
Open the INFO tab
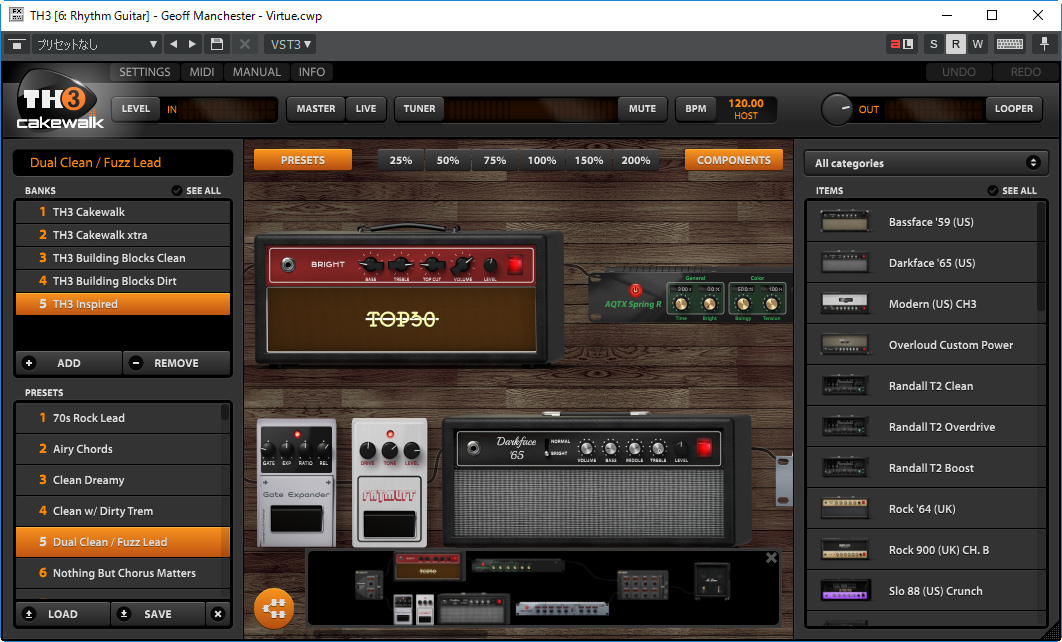(312, 72)
